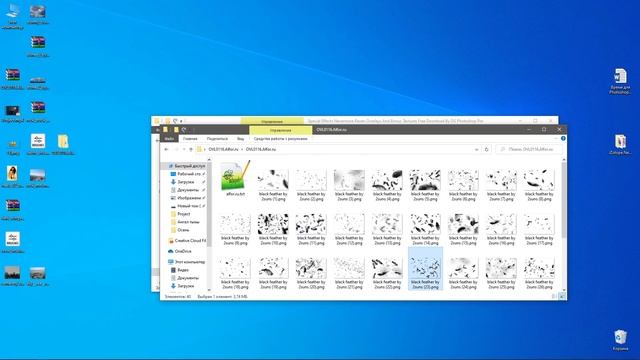Expand the ribbon with the chevron
This screenshot has width=640, height=360.
[556, 139]
